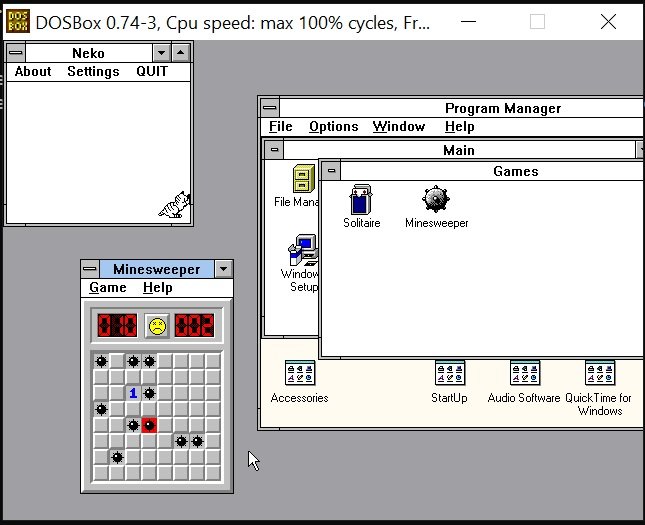Click the Program Manager title bar
This screenshot has width=645, height=525.
pyautogui.click(x=461, y=108)
